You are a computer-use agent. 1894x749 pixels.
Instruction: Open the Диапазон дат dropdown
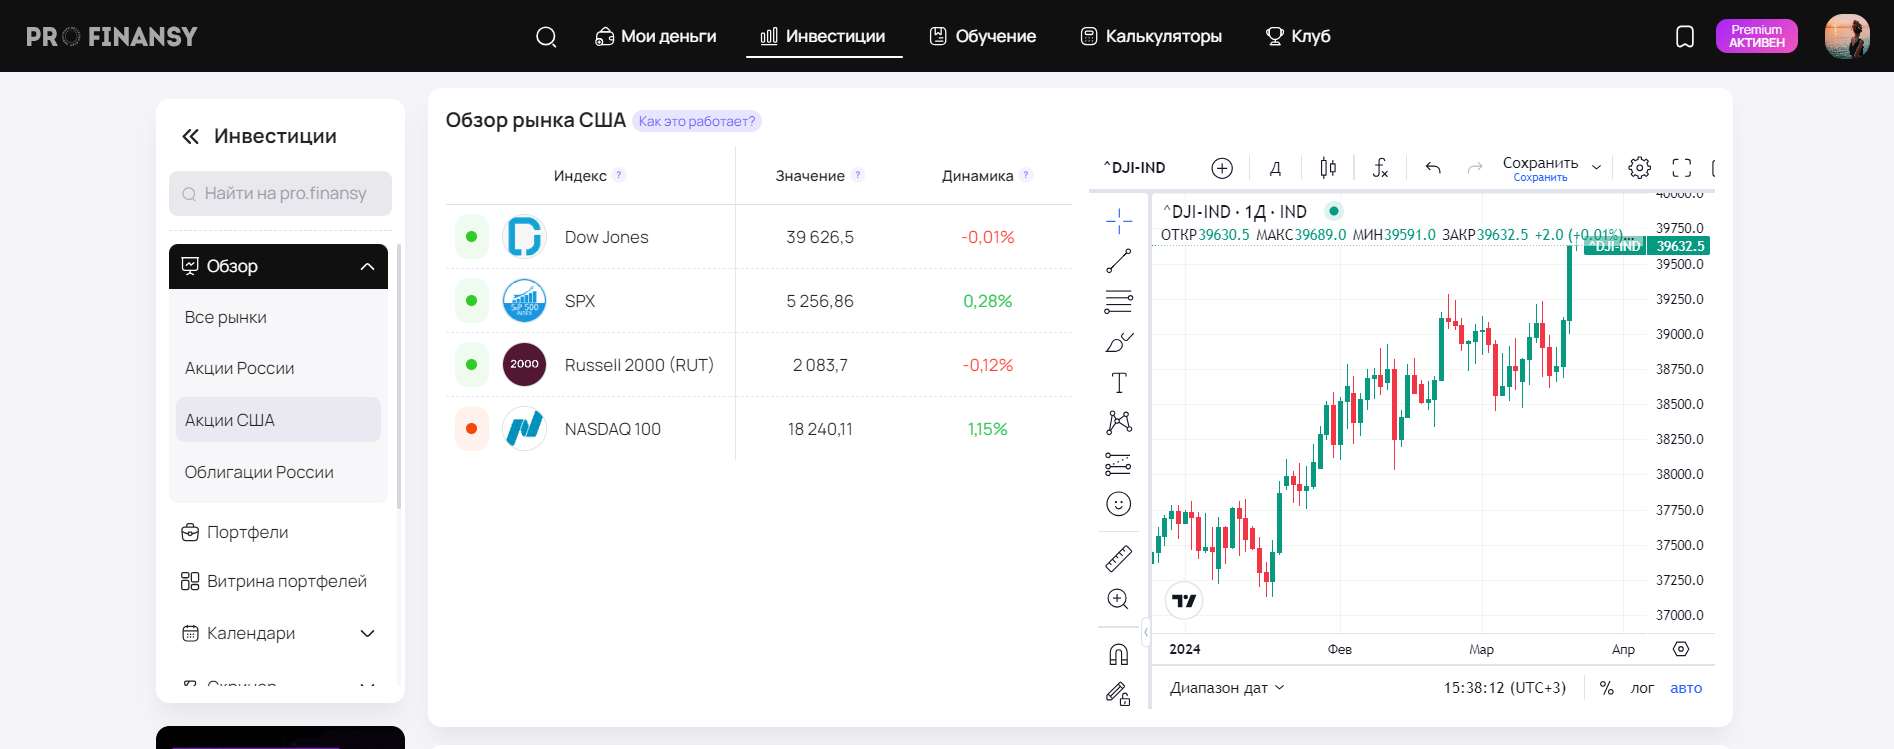1227,688
